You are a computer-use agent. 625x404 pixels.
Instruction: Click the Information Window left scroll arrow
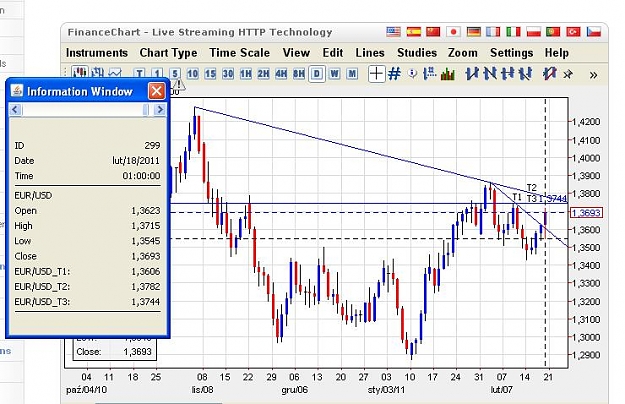tap(15, 109)
